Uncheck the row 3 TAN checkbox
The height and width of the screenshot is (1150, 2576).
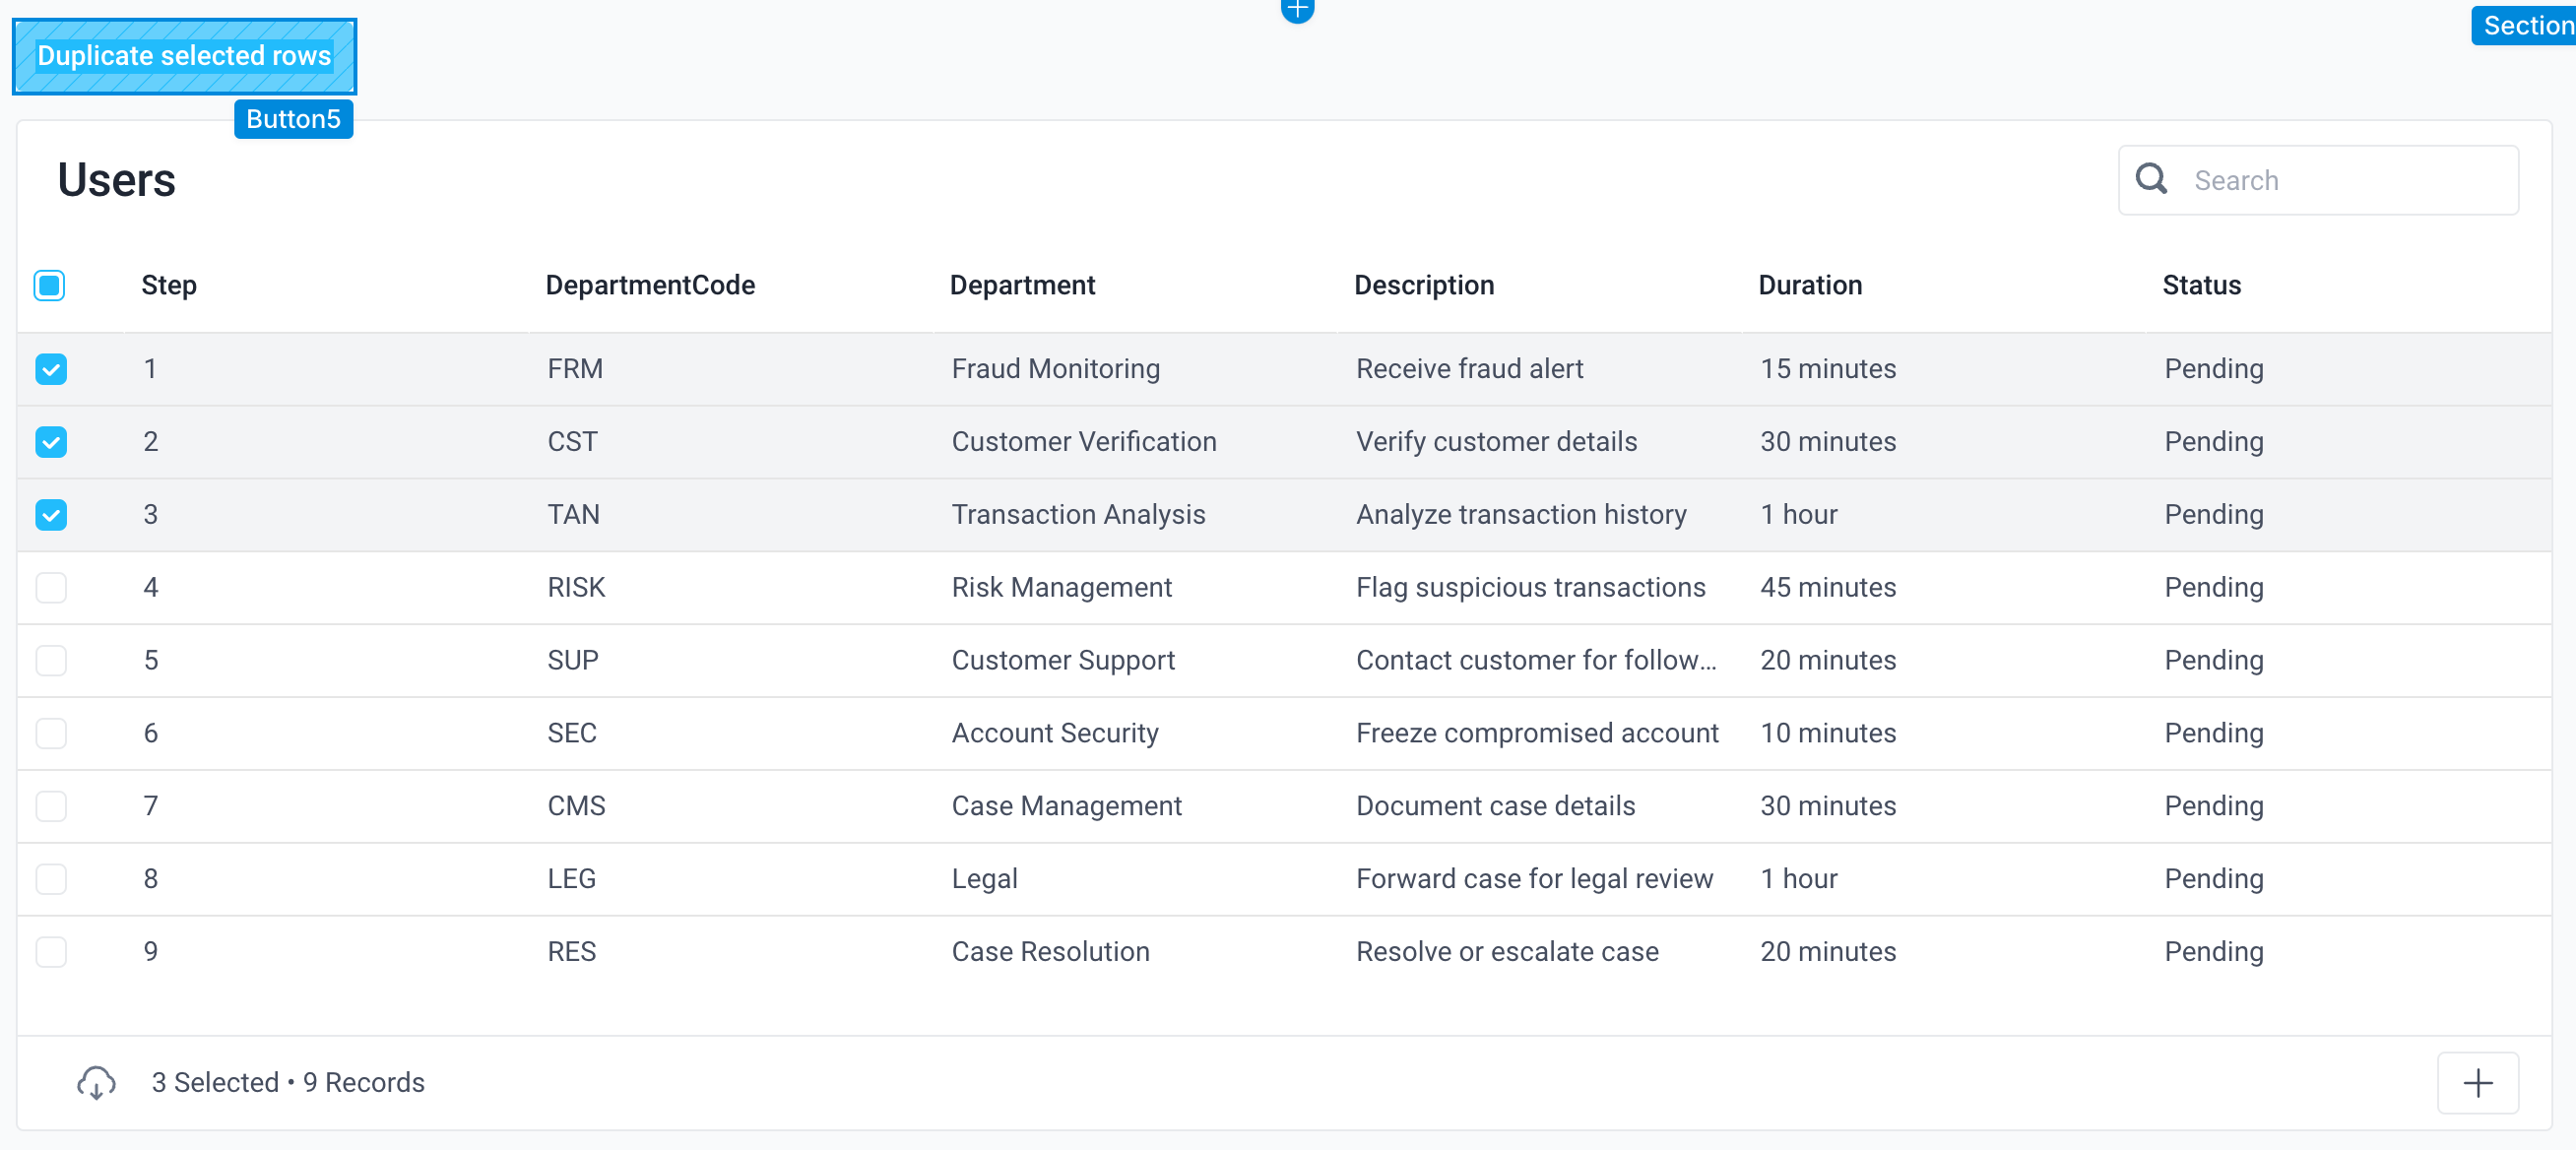tap(51, 515)
